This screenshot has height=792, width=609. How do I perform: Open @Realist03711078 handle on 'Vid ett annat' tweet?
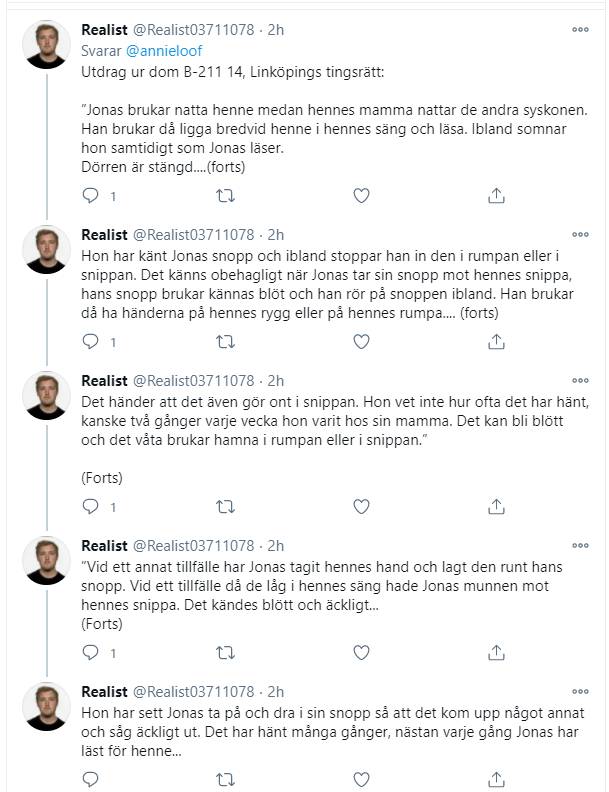point(193,546)
